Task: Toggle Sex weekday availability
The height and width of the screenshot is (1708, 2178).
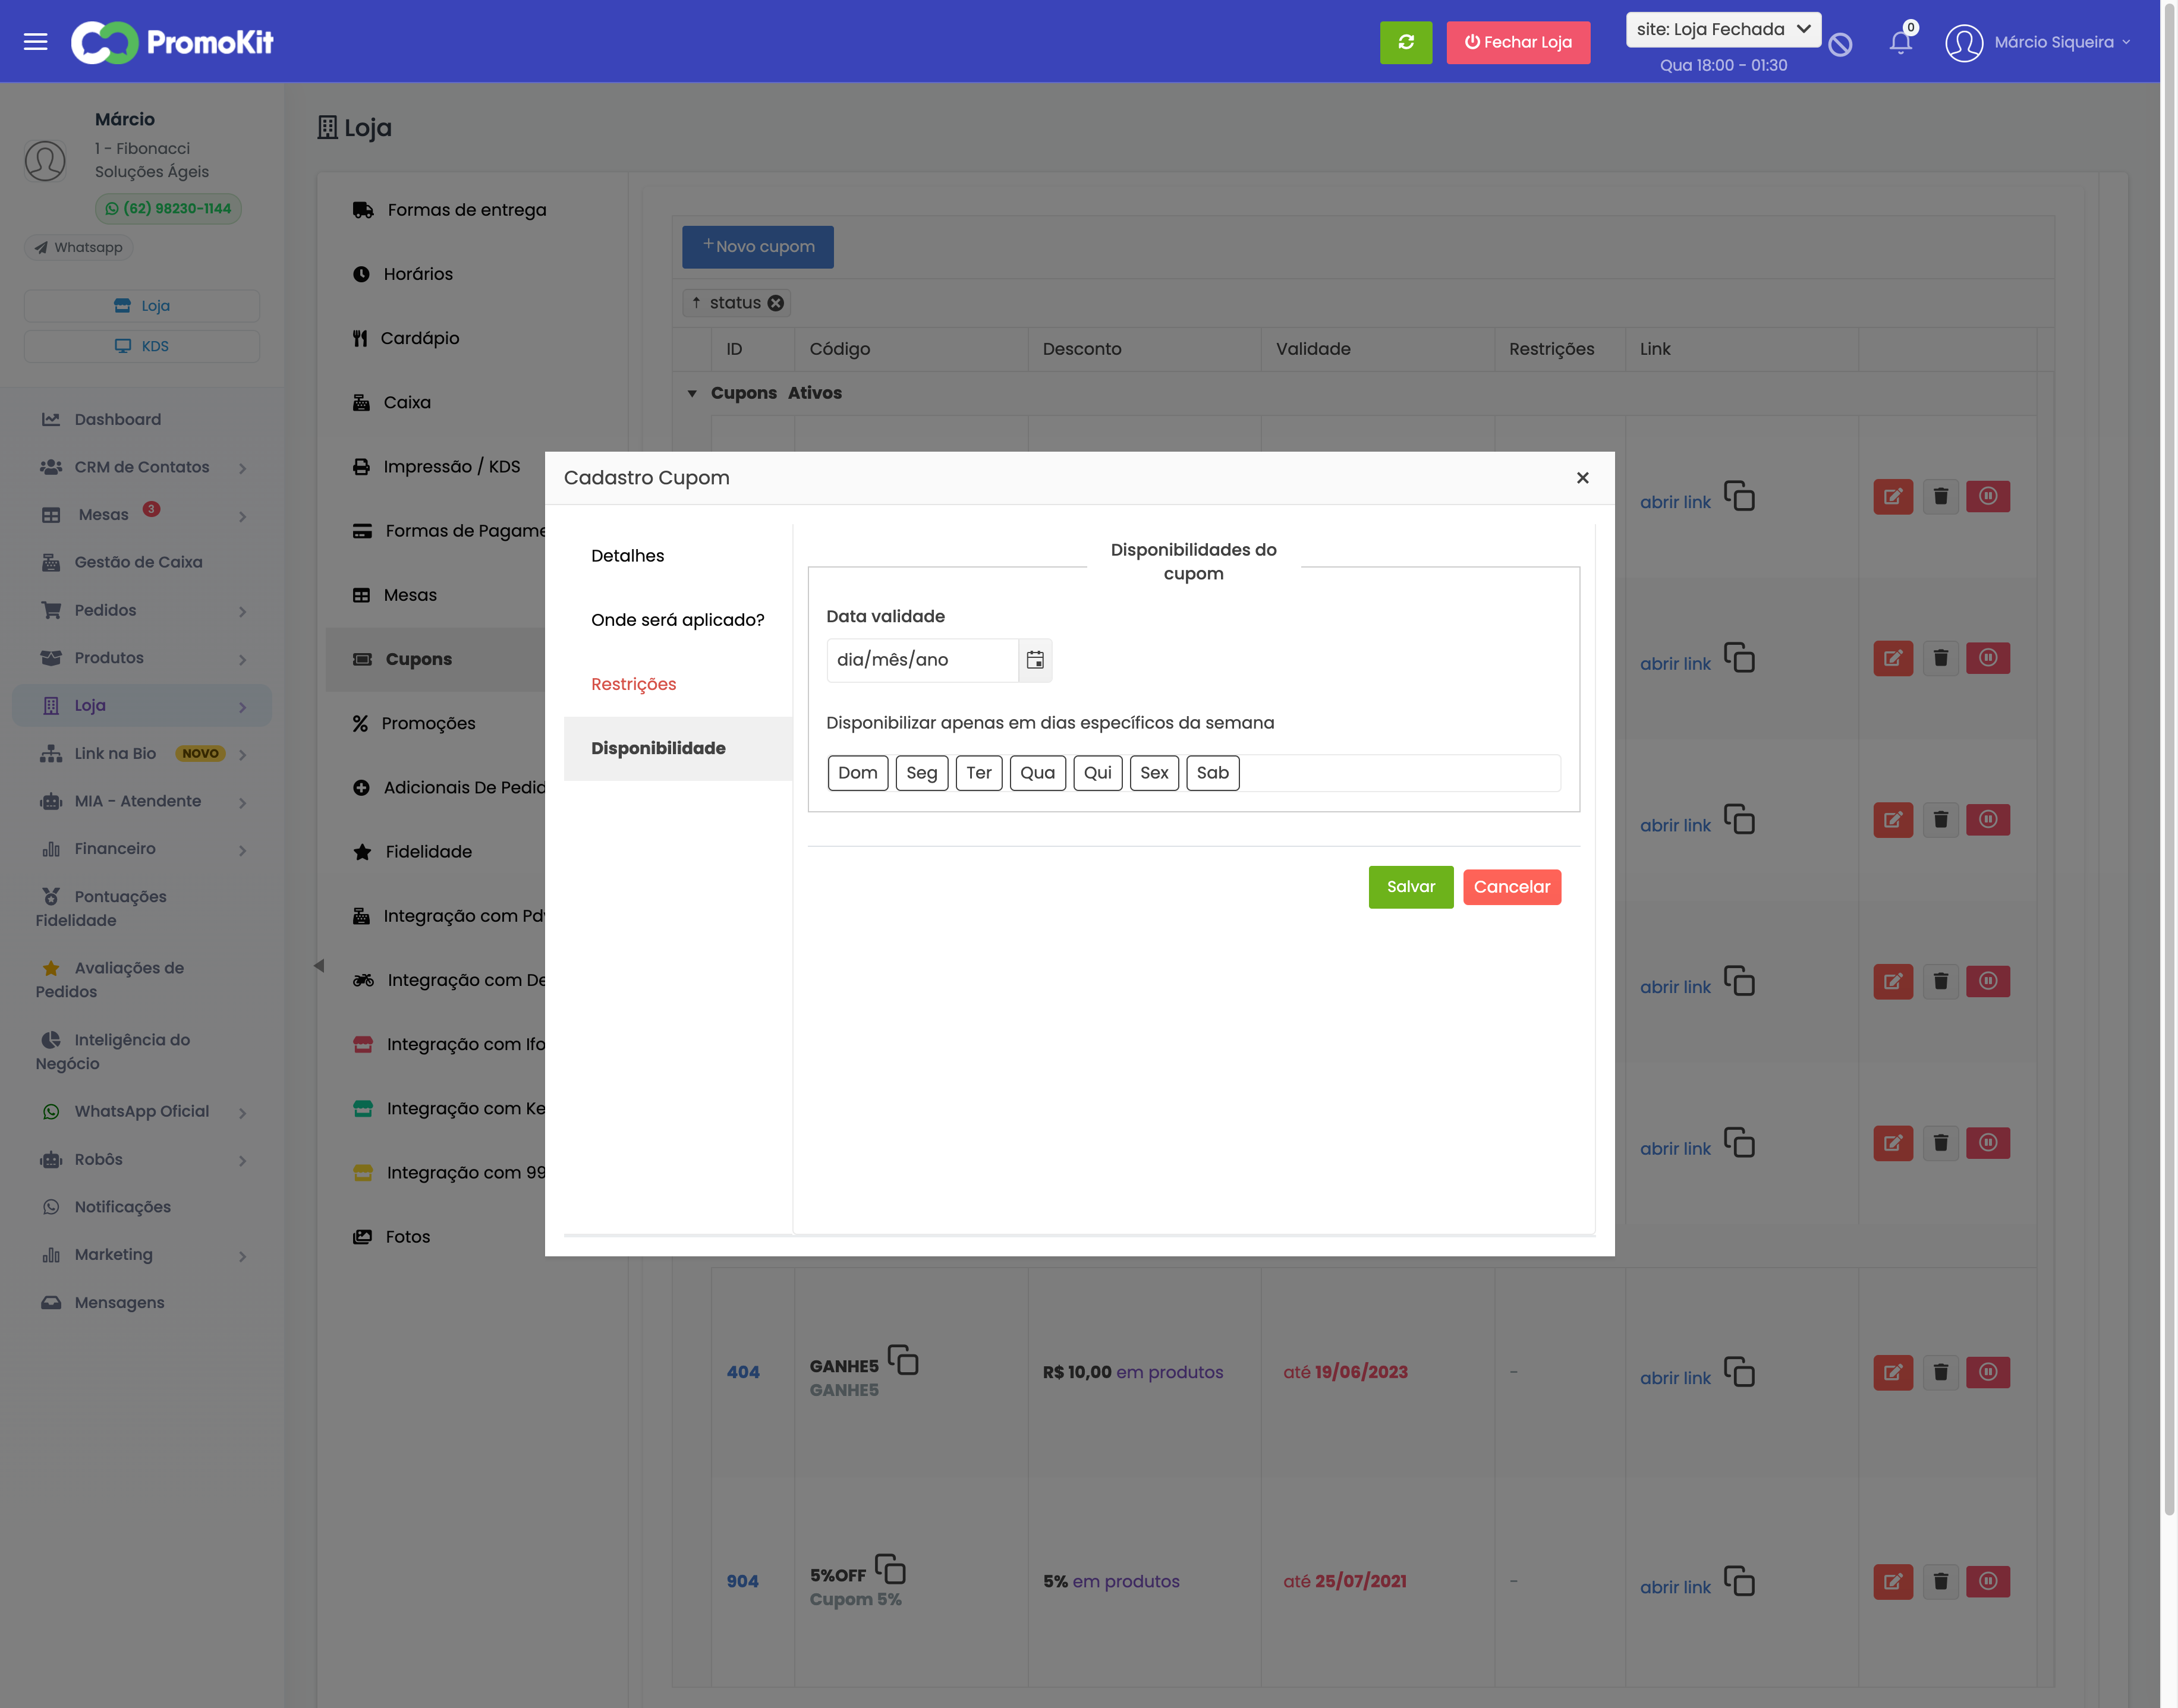Action: point(1154,773)
